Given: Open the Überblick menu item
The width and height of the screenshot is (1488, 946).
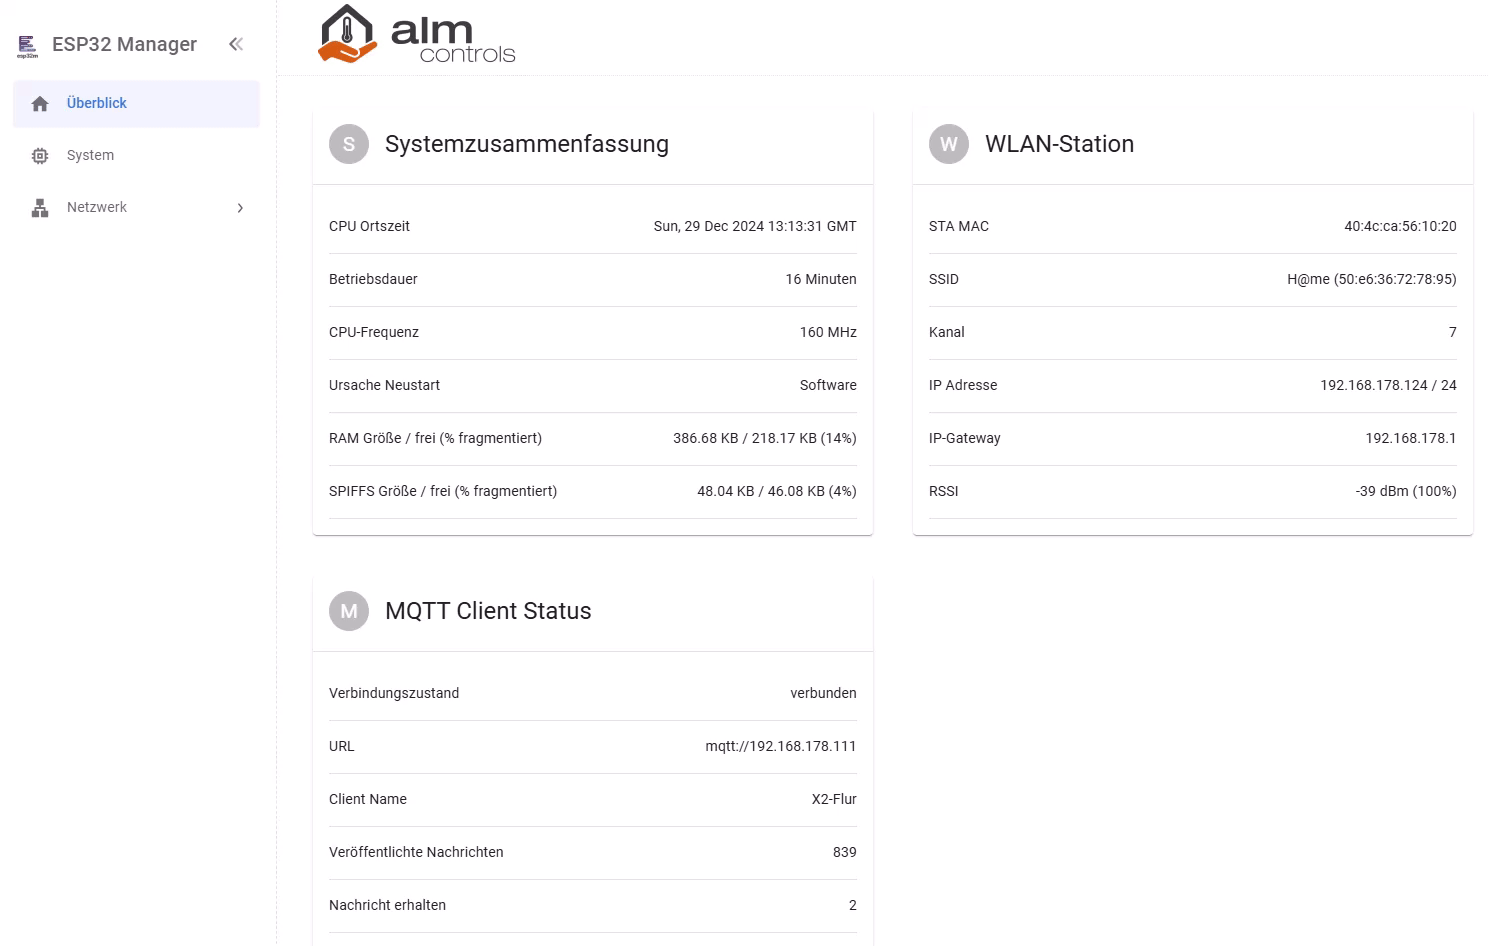Looking at the screenshot, I should click(x=136, y=104).
